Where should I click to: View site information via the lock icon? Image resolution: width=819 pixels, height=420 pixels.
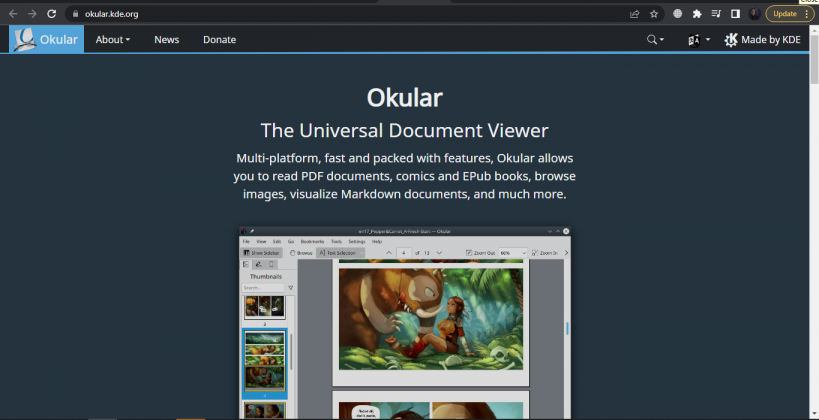click(76, 14)
